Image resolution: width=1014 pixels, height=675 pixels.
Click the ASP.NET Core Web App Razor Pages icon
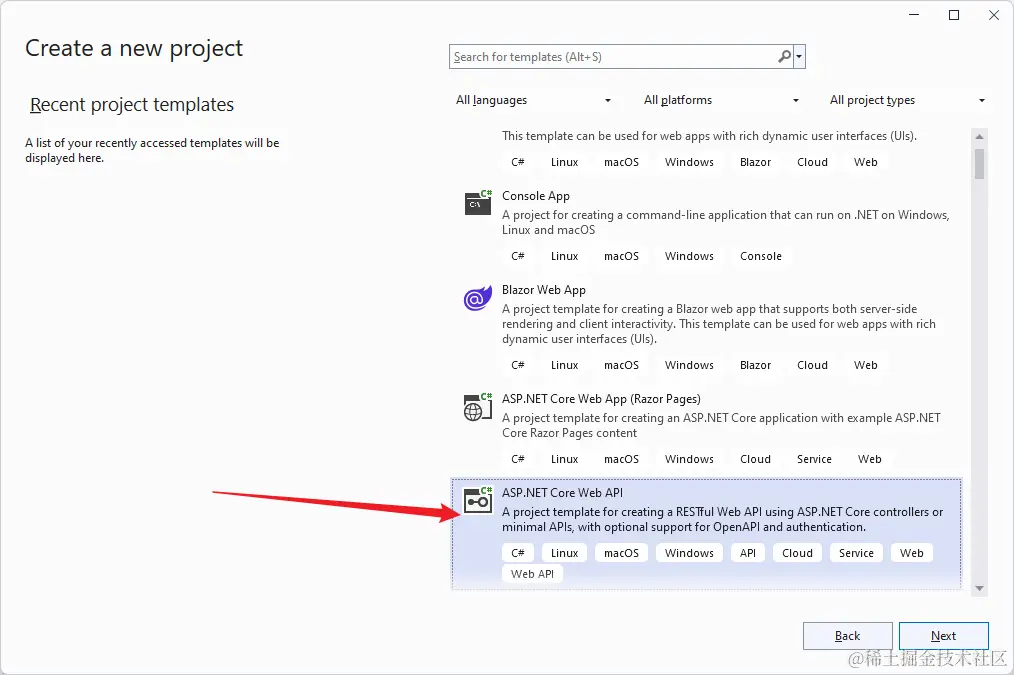tap(478, 407)
